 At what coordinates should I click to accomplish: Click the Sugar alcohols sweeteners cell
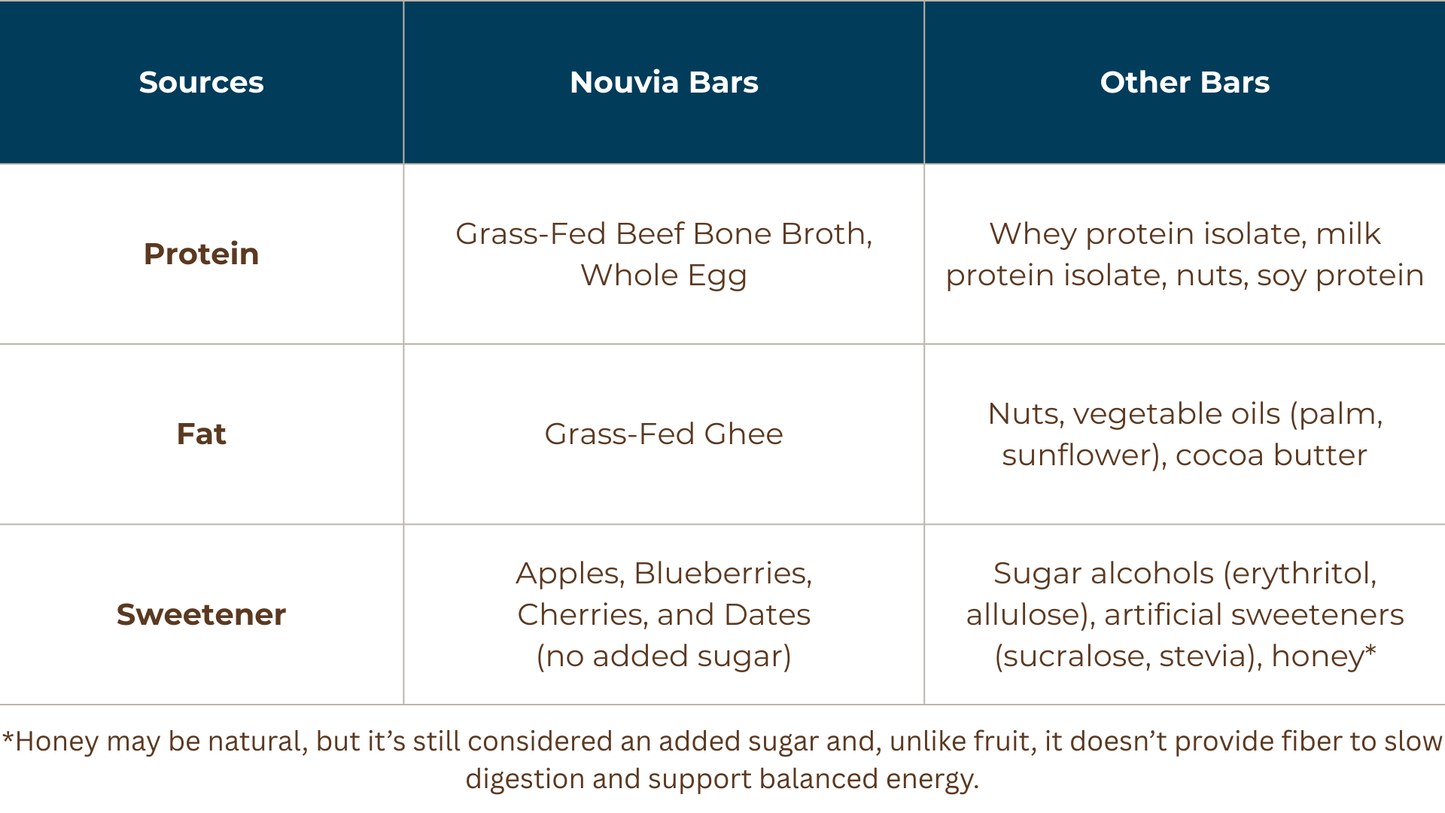click(1185, 614)
